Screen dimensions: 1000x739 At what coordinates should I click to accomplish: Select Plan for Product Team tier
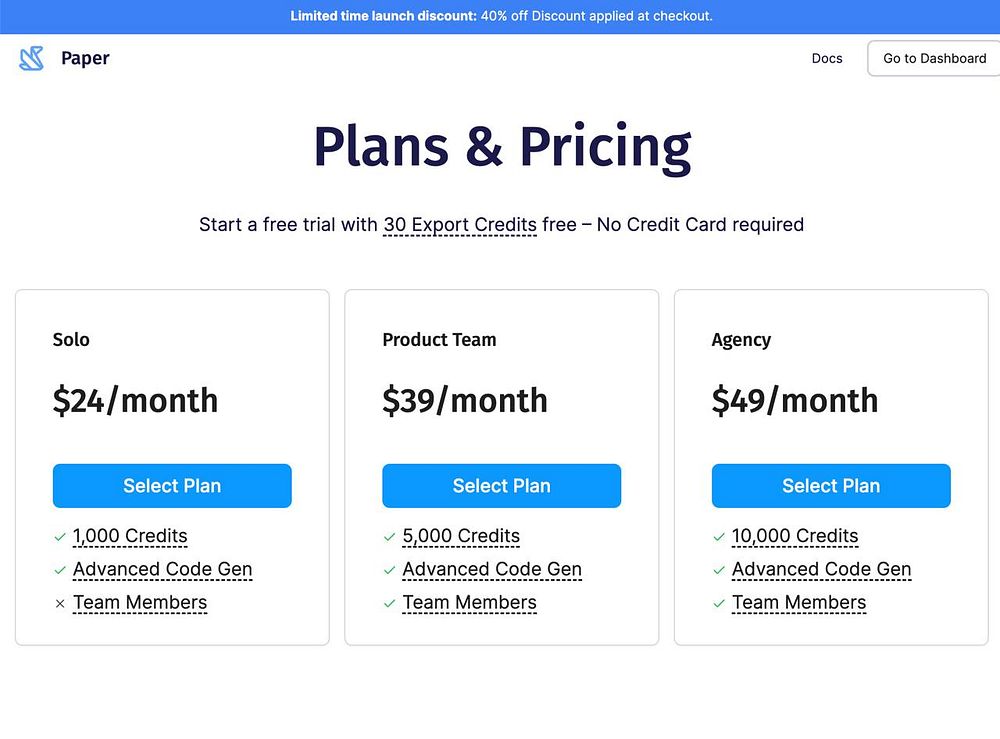(501, 486)
